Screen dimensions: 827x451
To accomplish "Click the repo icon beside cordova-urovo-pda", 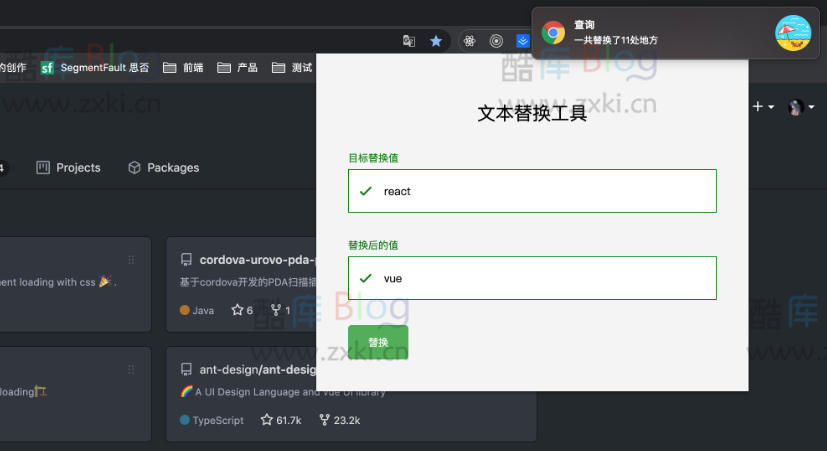I will 186,260.
